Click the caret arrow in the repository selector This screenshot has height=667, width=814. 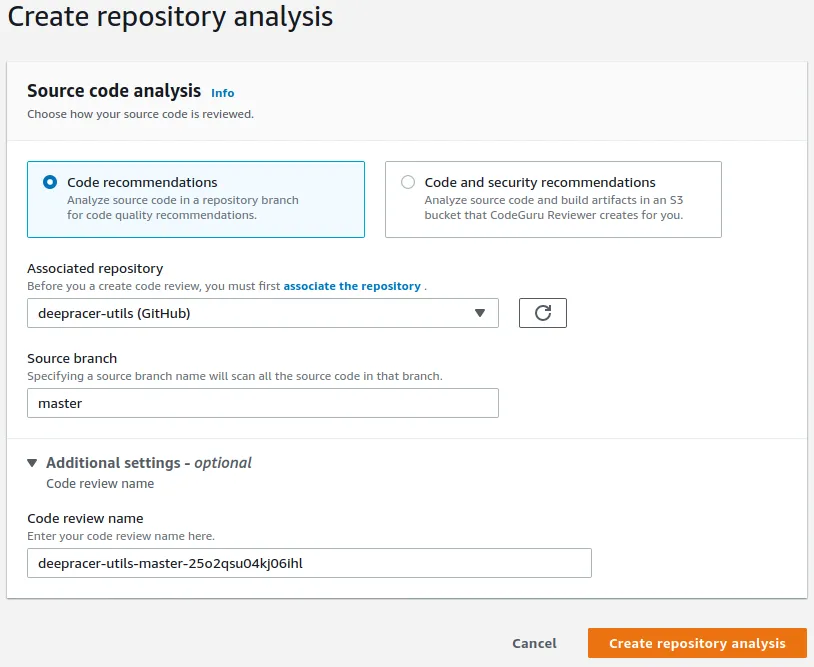(x=480, y=313)
